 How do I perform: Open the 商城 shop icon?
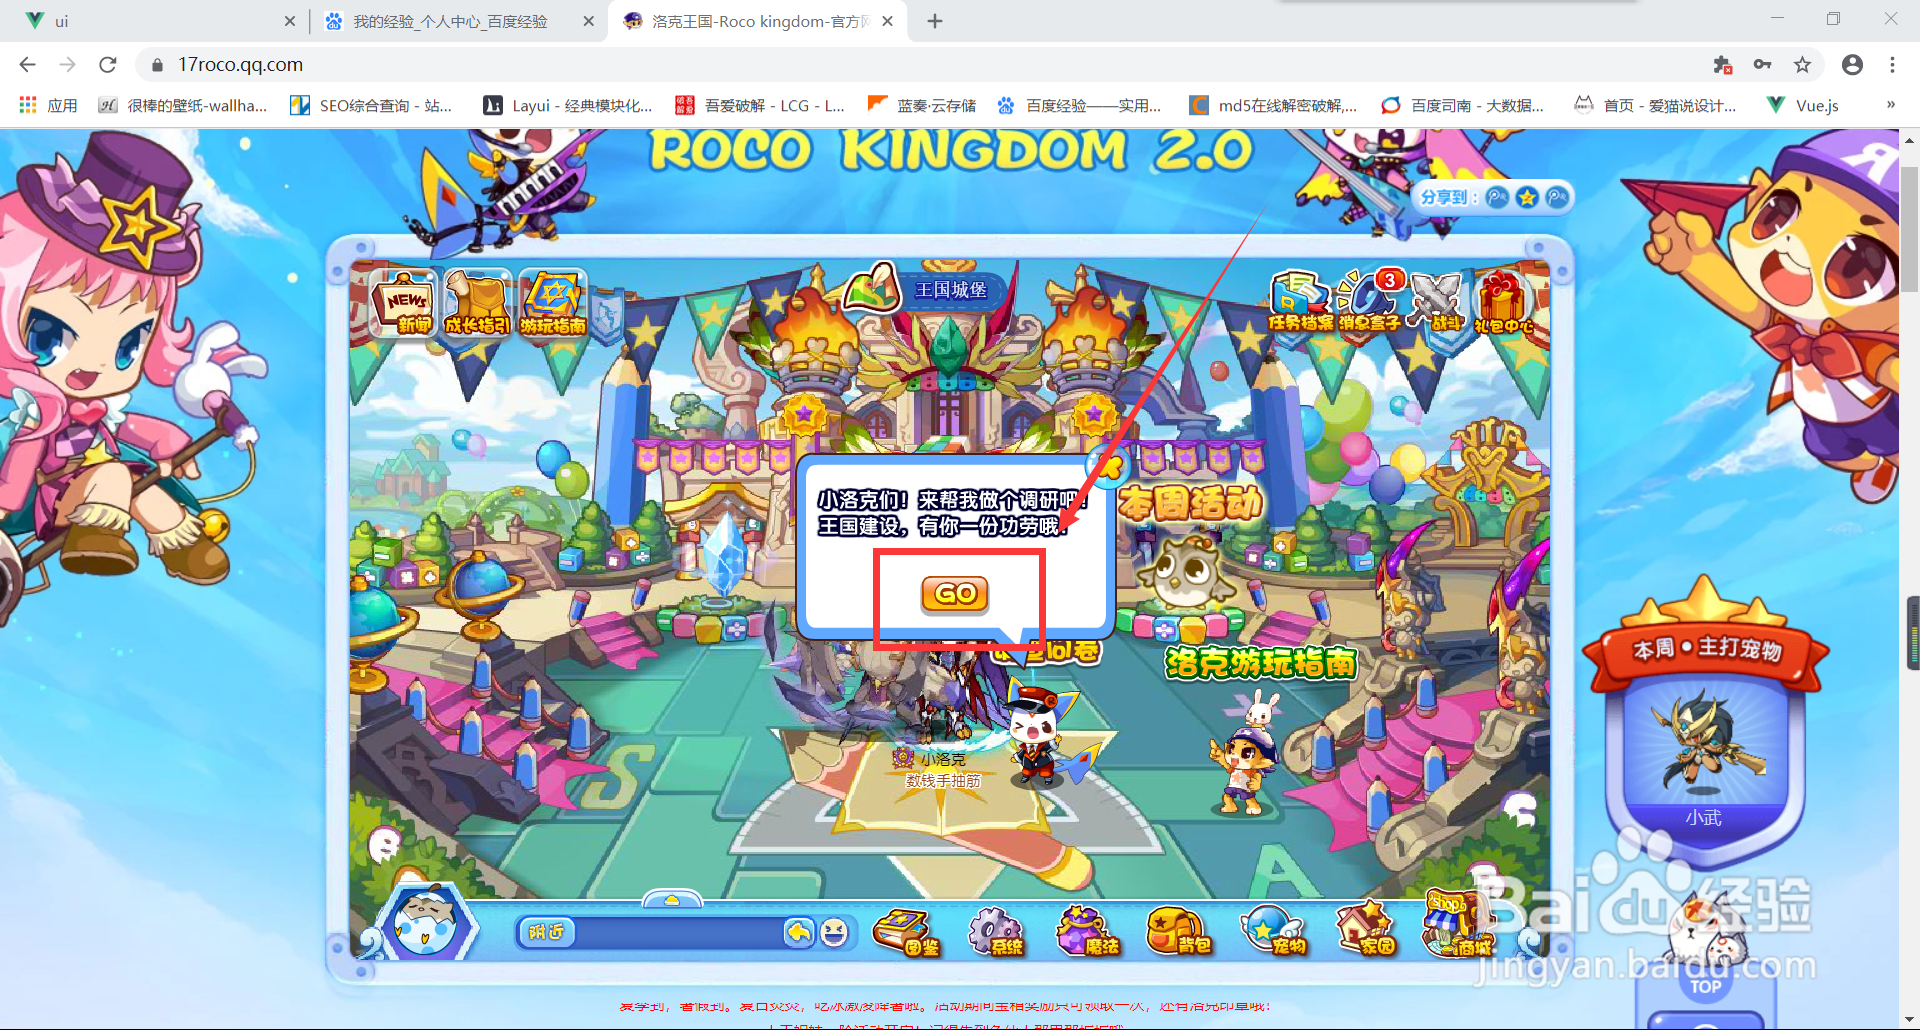pos(1458,925)
